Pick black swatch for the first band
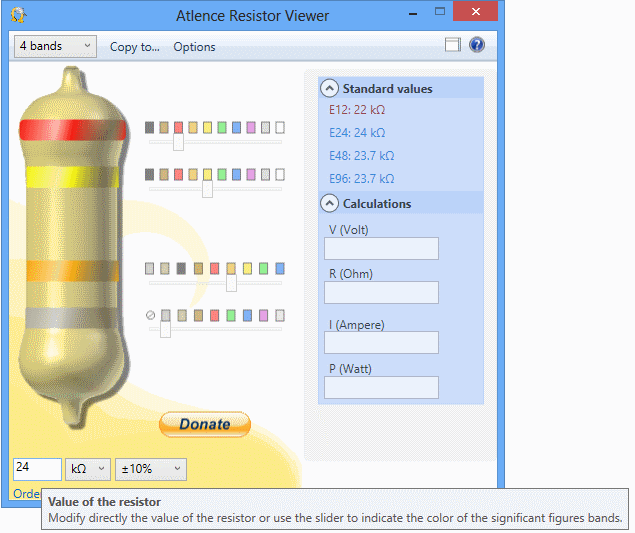 149,128
